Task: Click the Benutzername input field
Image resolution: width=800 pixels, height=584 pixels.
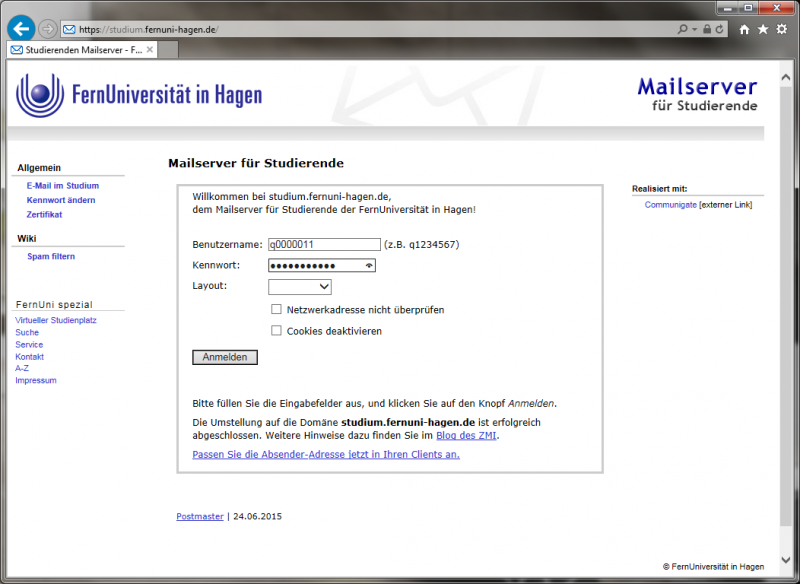Action: [x=324, y=244]
